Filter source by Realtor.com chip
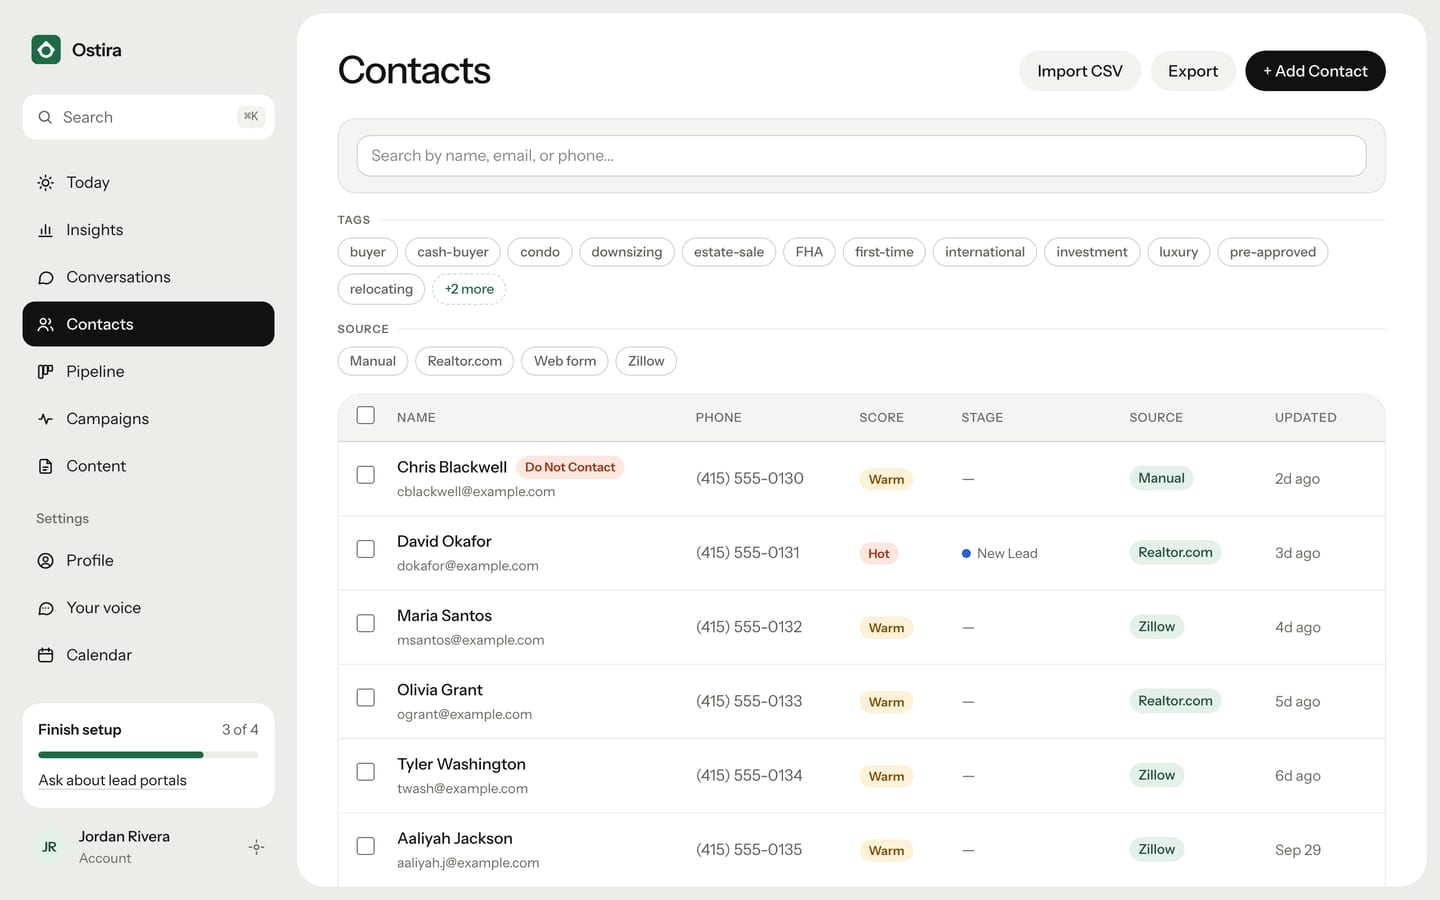Viewport: 1440px width, 900px height. (465, 361)
